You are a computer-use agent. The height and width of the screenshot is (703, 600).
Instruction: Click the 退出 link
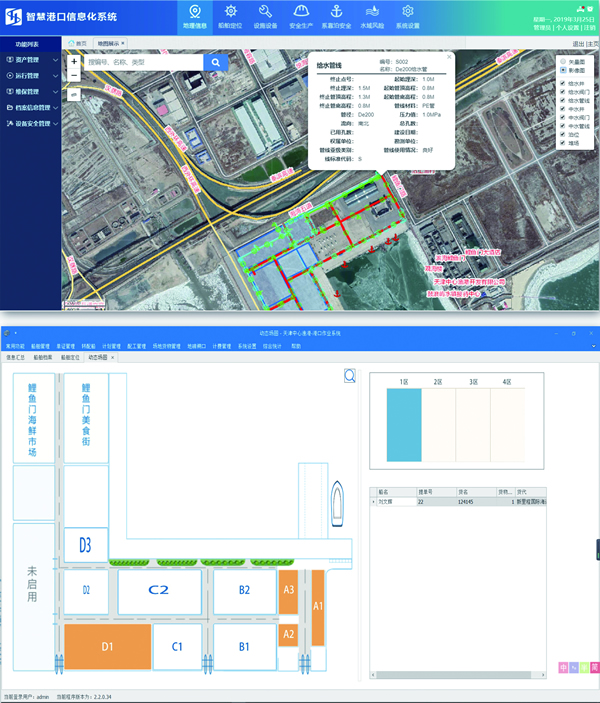pos(578,43)
